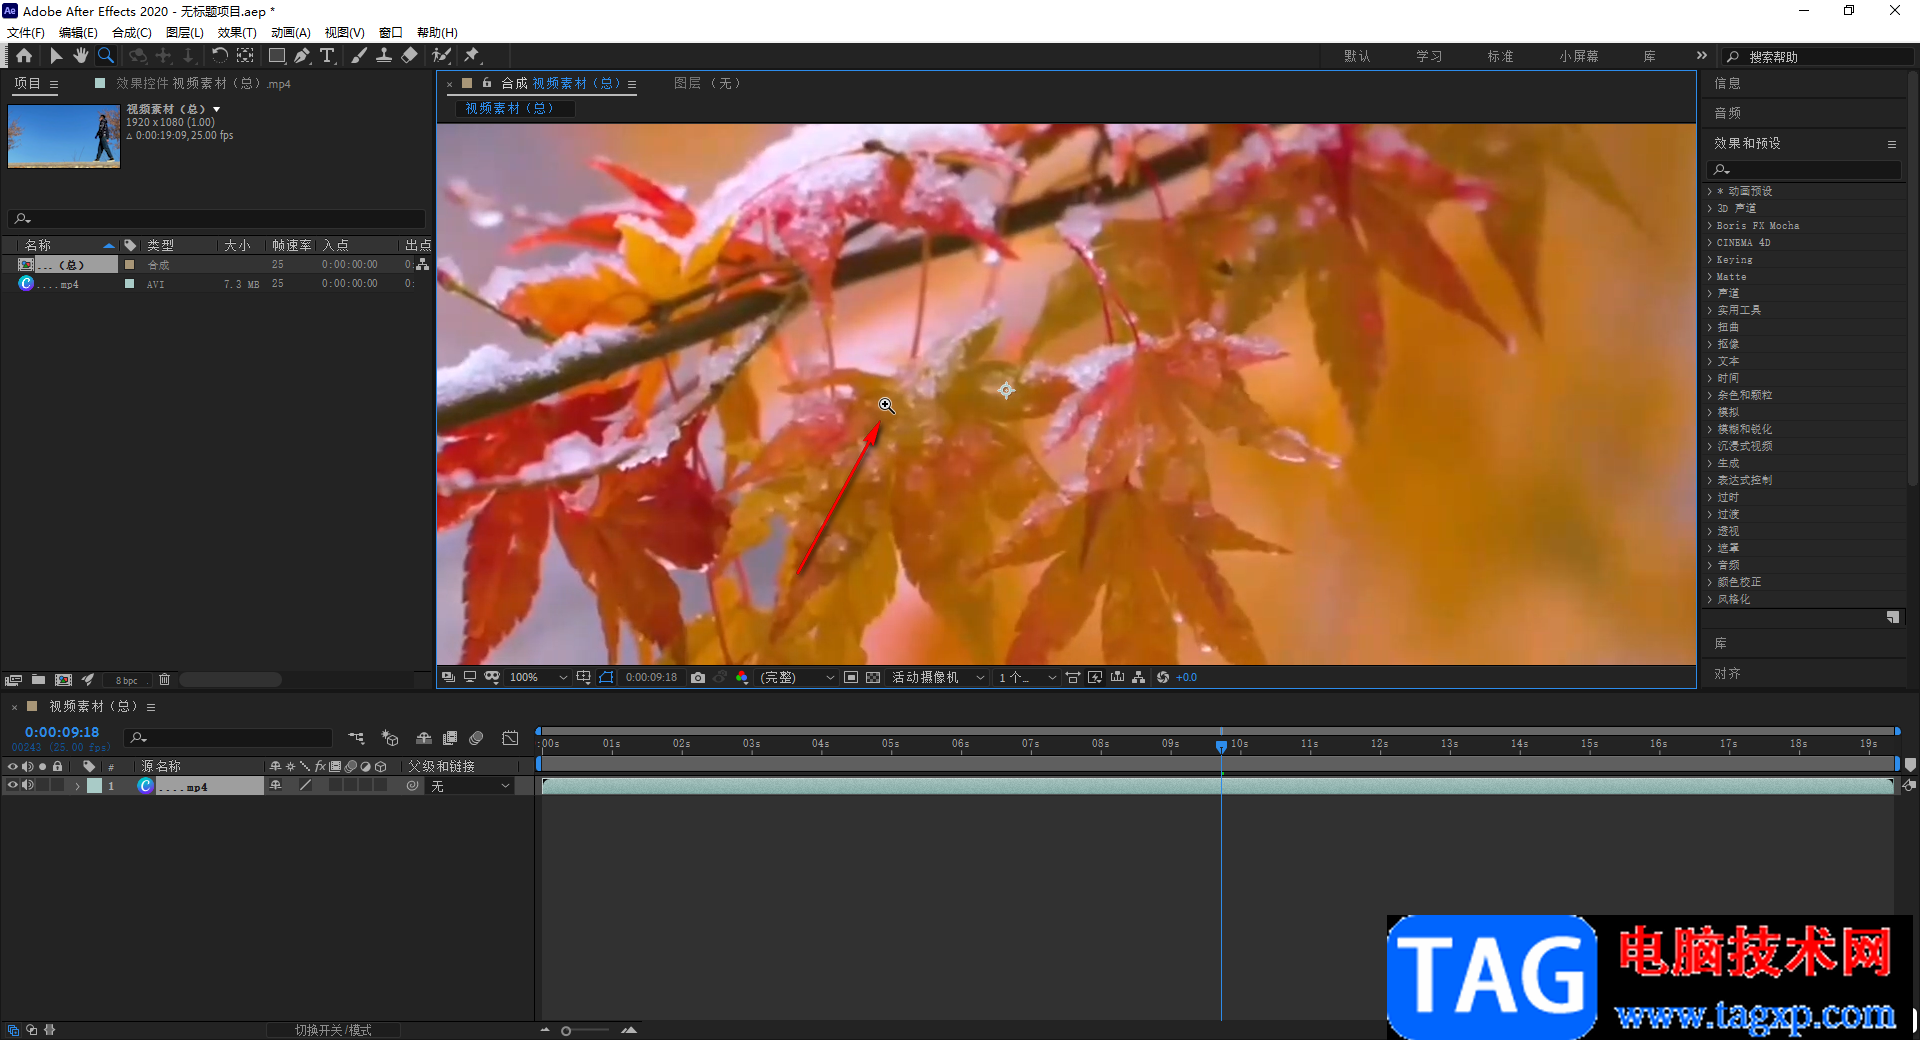The width and height of the screenshot is (1920, 1040).
Task: Click the 0:00:09:18 timeline timecode
Action: (62, 732)
